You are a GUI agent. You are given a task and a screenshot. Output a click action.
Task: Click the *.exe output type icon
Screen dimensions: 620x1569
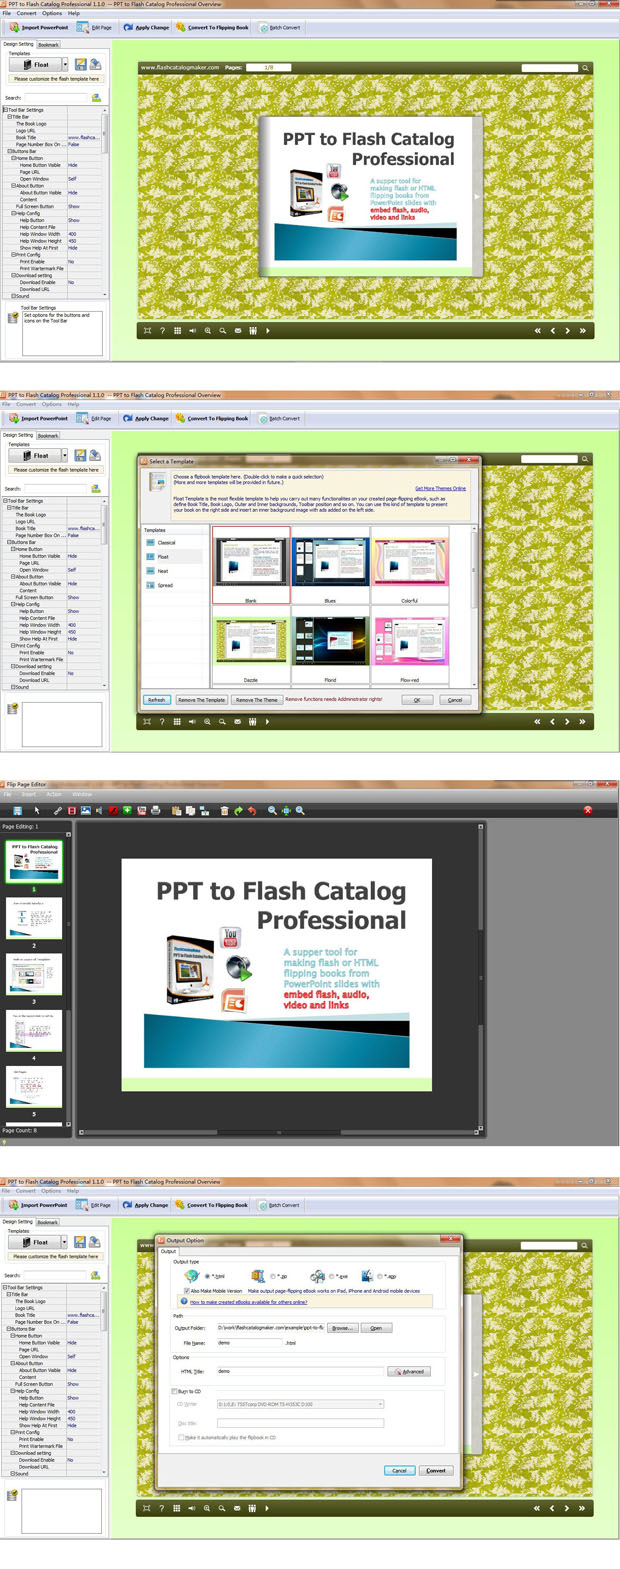(317, 1276)
